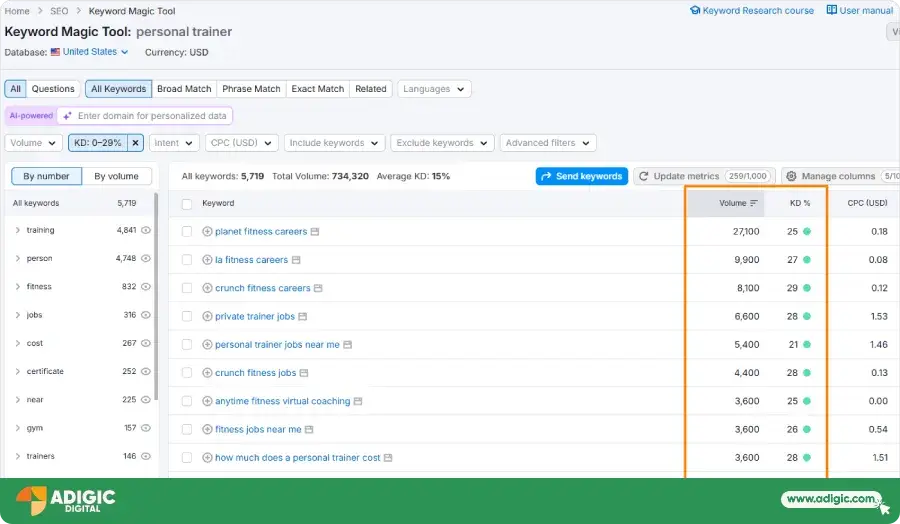Open SERP icon beside la fitness careers
This screenshot has width=900, height=524.
pos(296,260)
